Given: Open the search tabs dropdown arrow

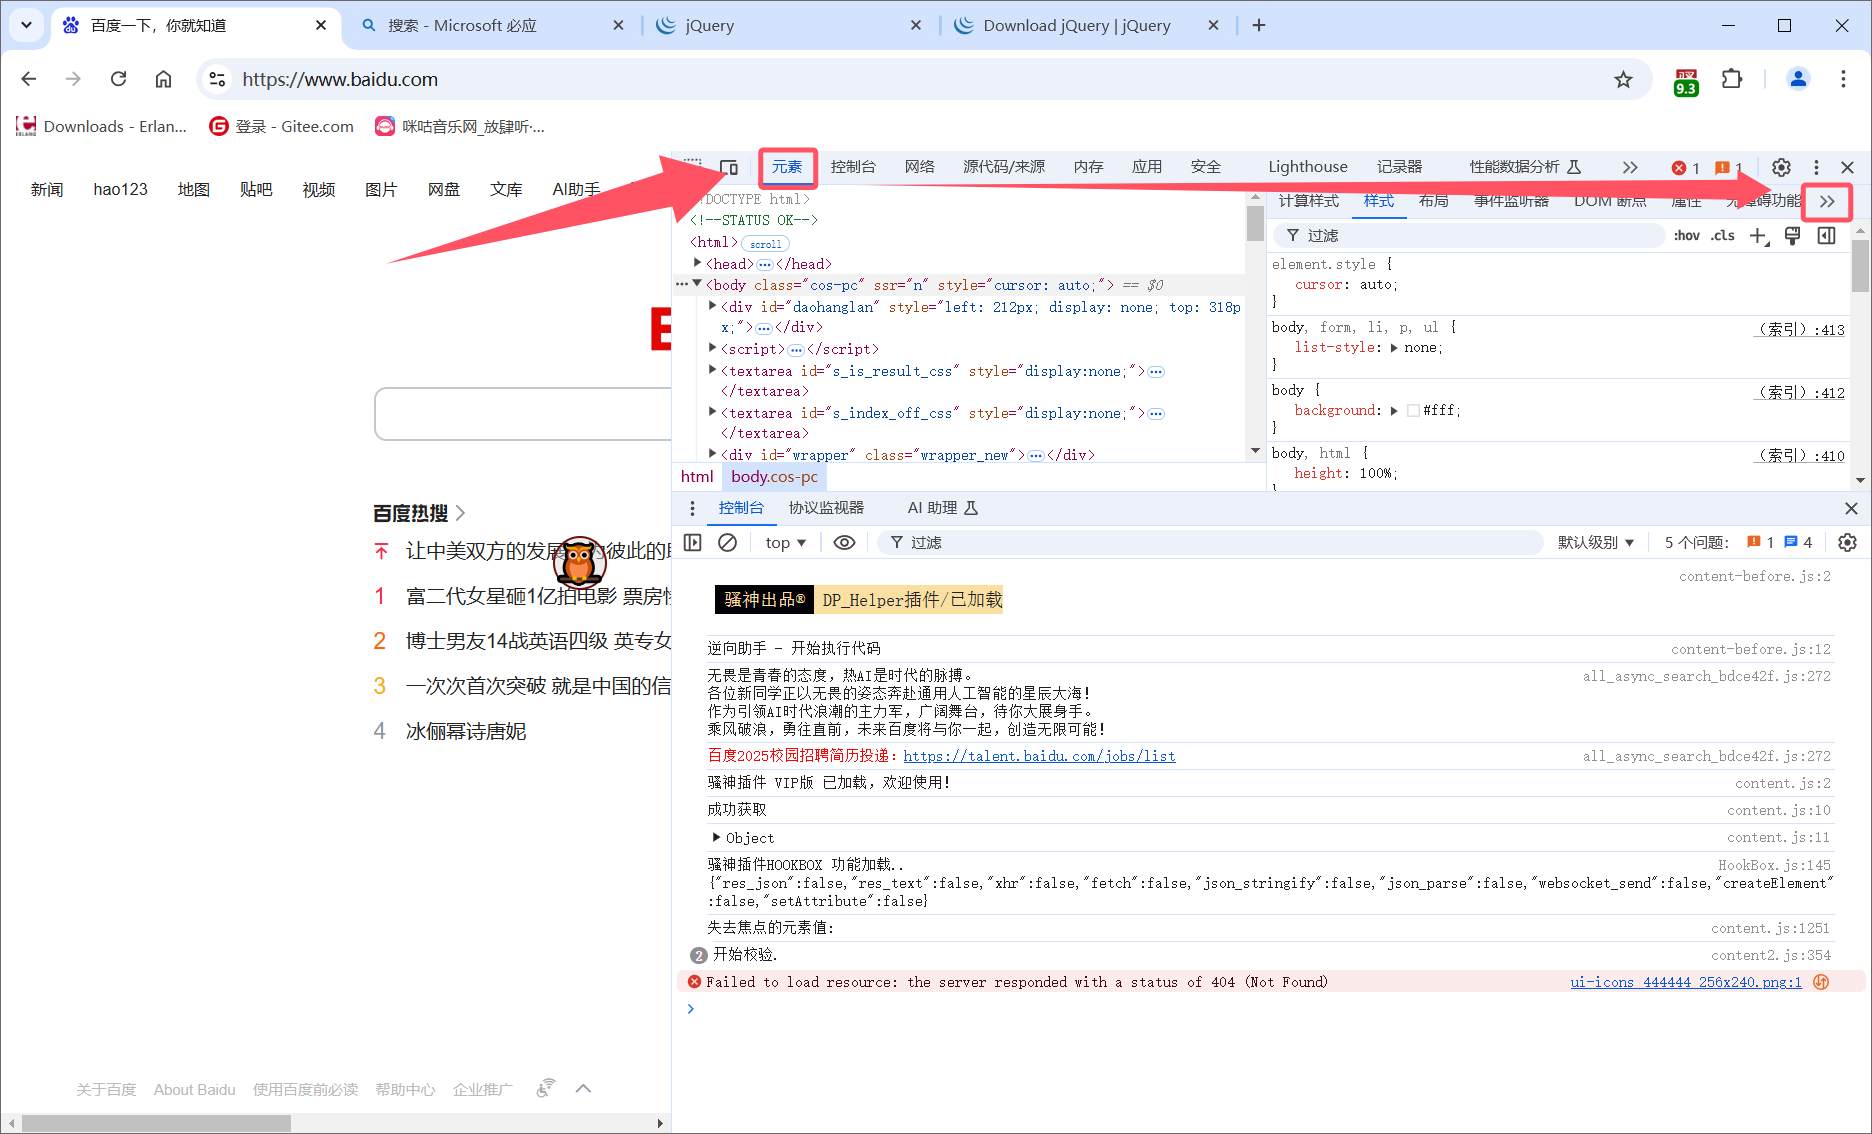Looking at the screenshot, I should click(26, 25).
